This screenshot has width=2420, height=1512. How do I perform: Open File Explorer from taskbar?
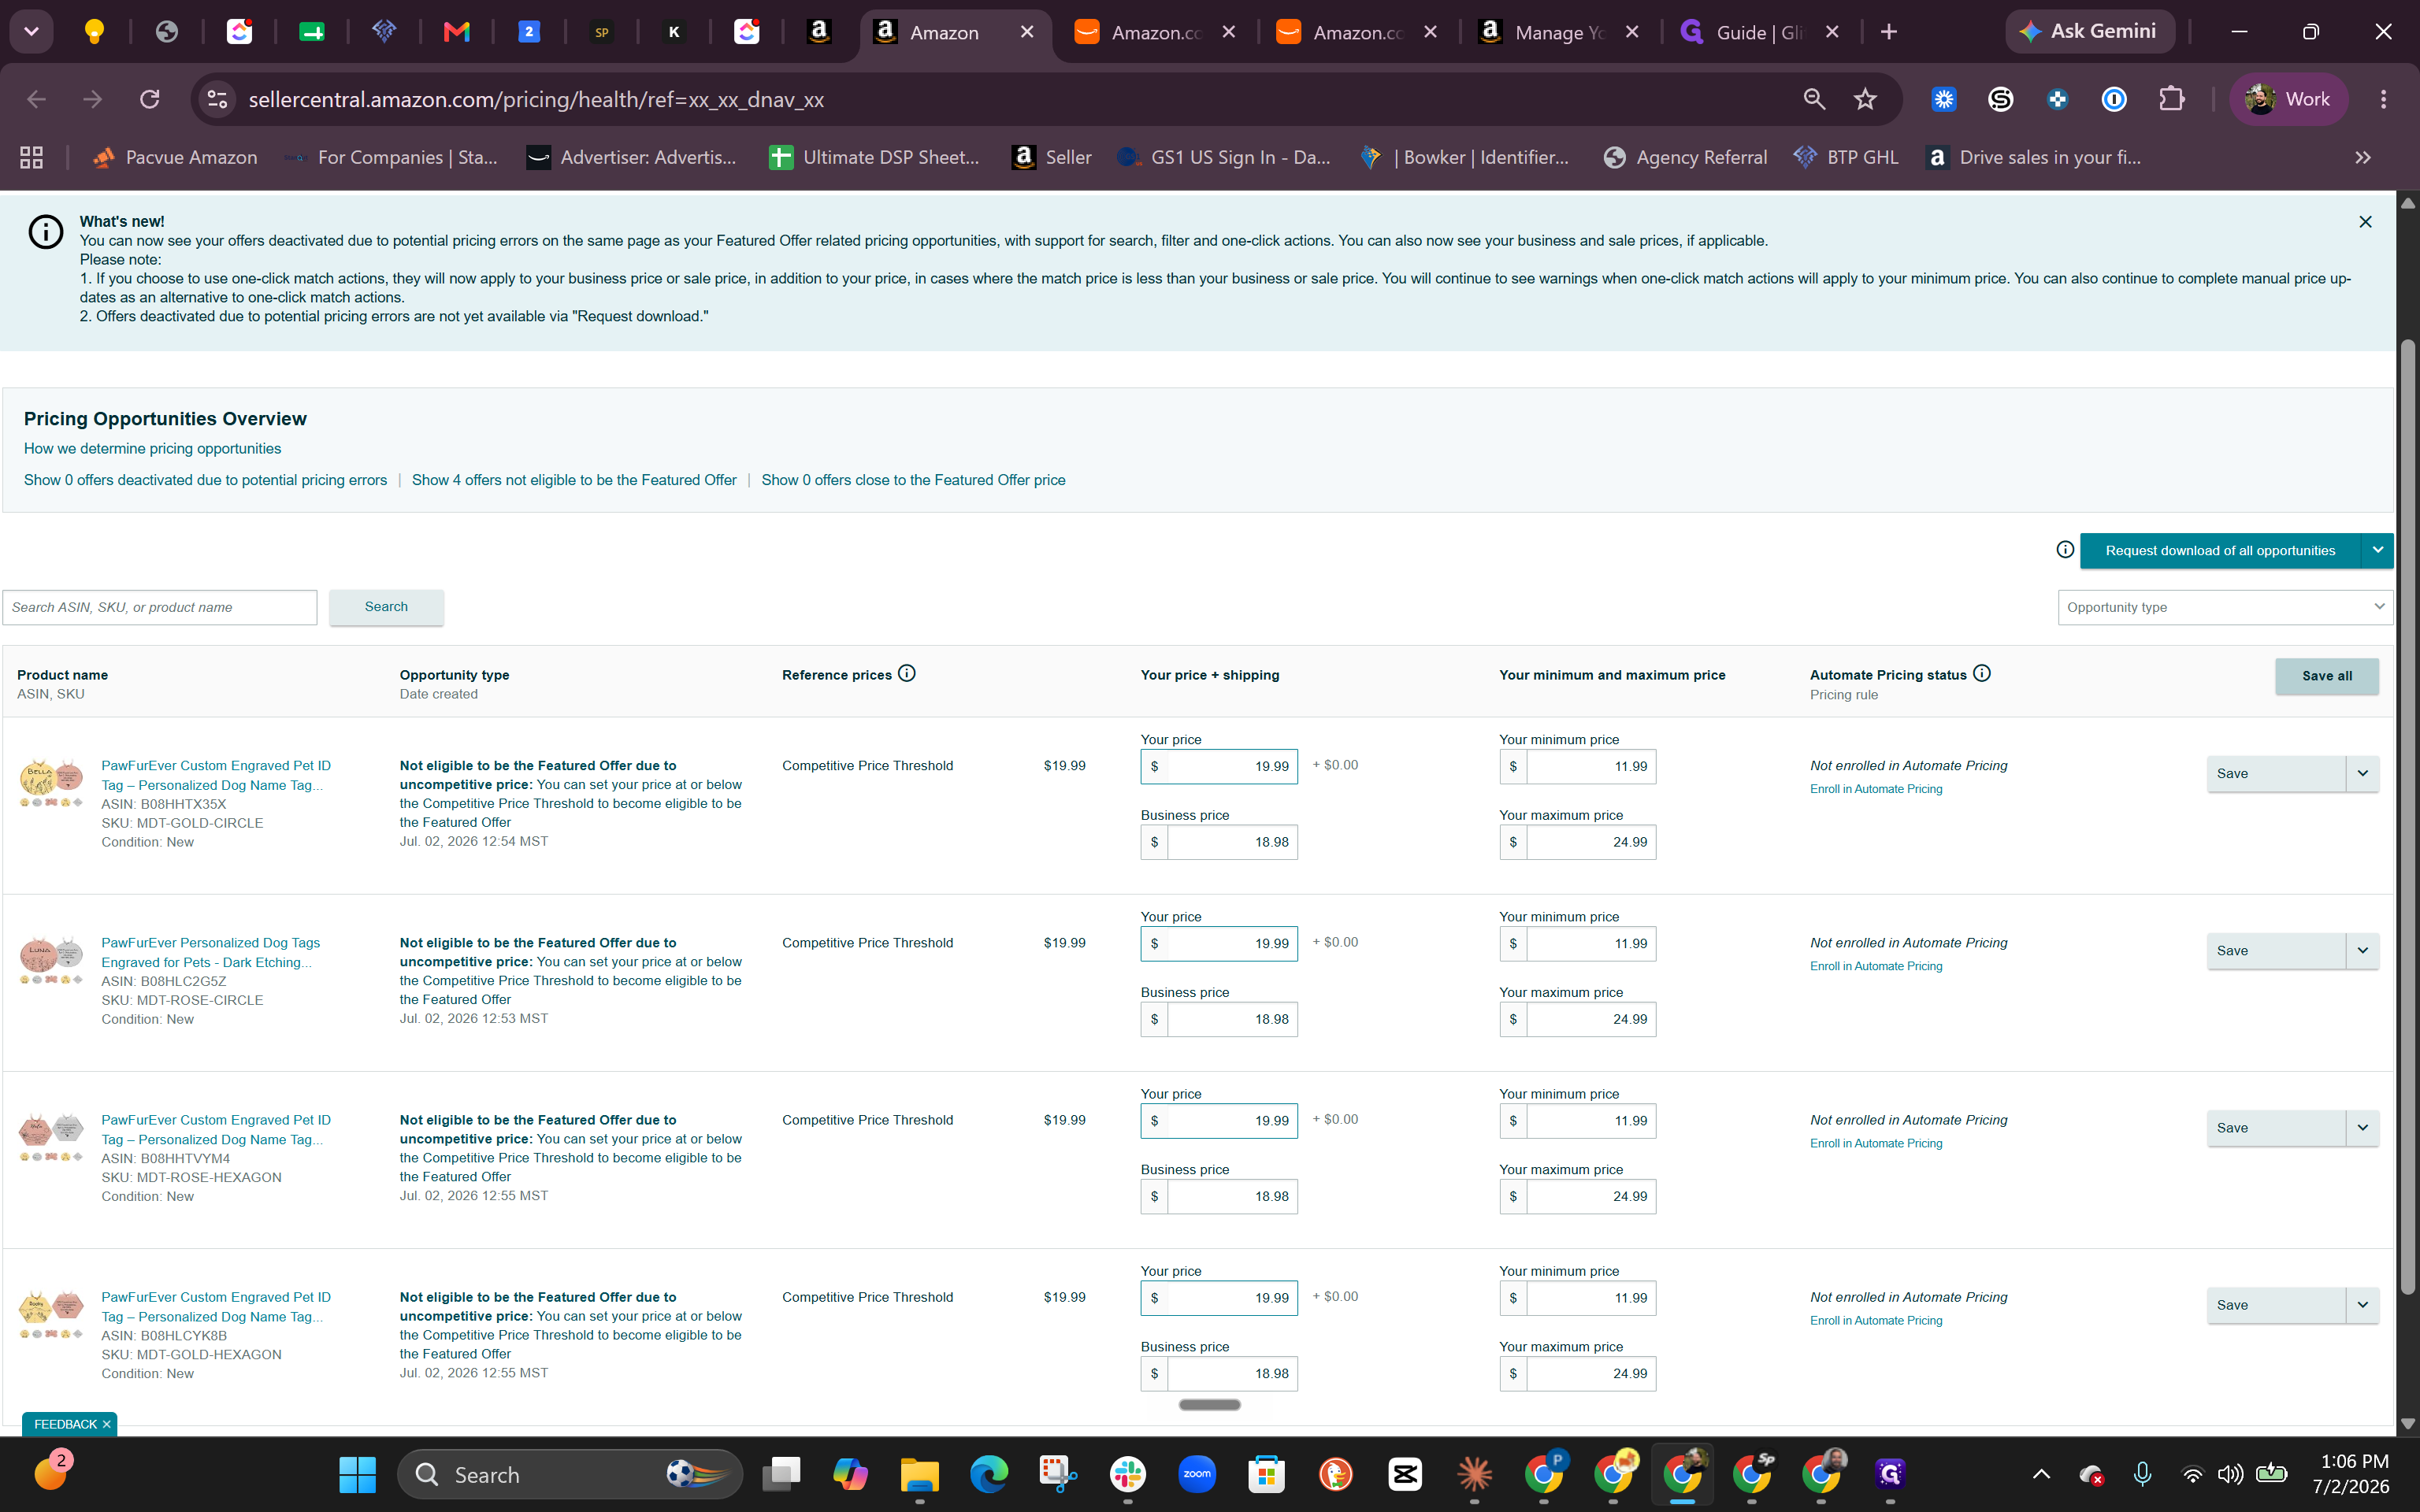[919, 1474]
